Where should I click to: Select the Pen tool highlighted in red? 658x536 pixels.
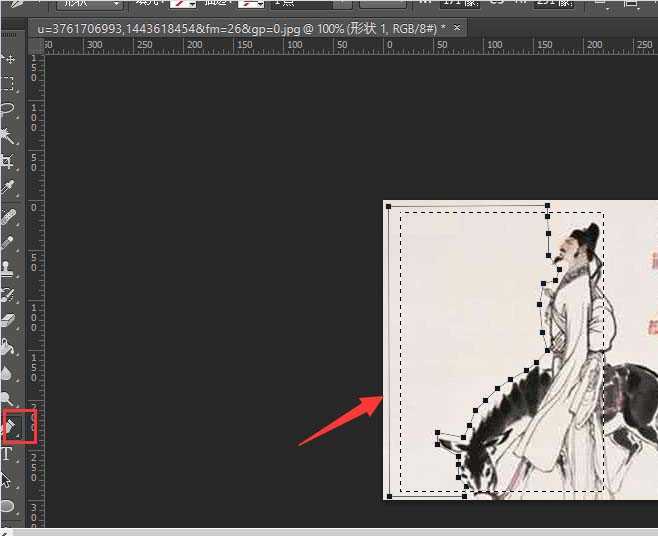pyautogui.click(x=13, y=427)
